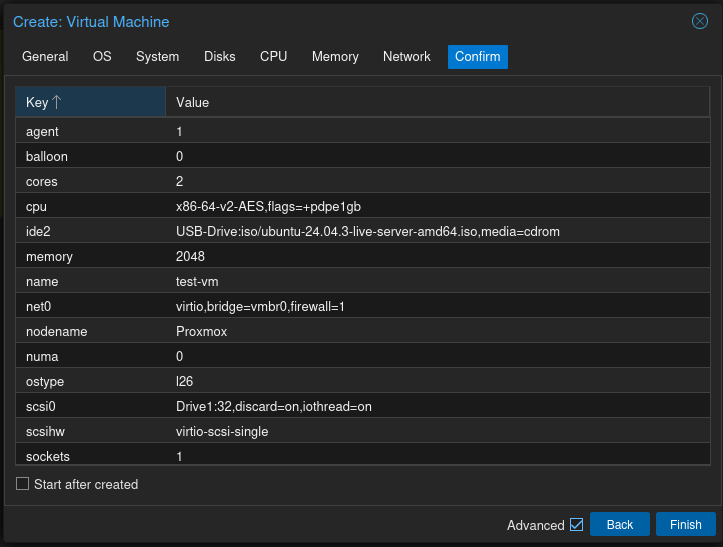
Task: Click the ostype value l26
Action: coord(184,381)
